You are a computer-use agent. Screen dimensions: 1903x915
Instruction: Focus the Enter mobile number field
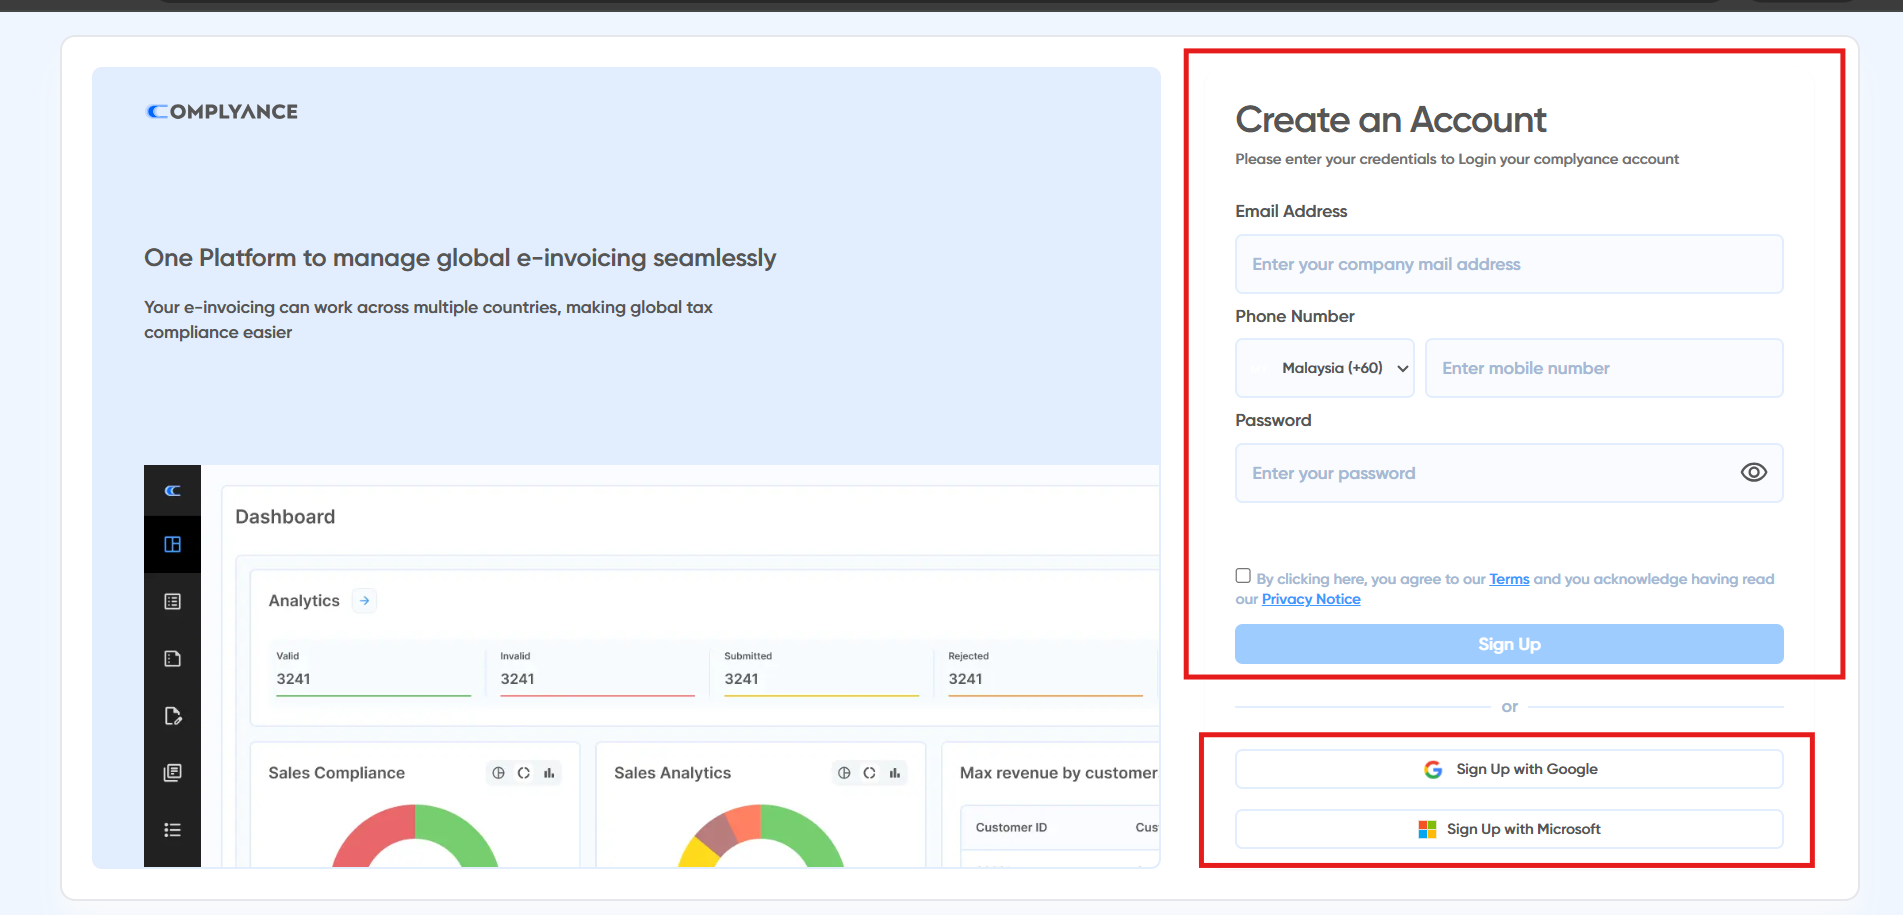1604,368
